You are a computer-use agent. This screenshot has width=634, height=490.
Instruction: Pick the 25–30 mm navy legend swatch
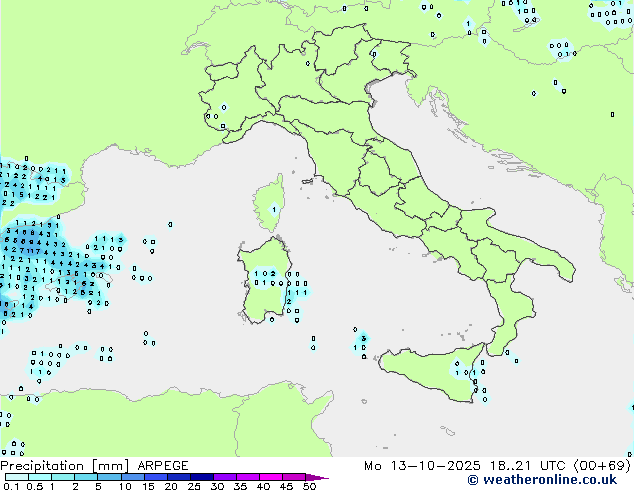(201, 477)
